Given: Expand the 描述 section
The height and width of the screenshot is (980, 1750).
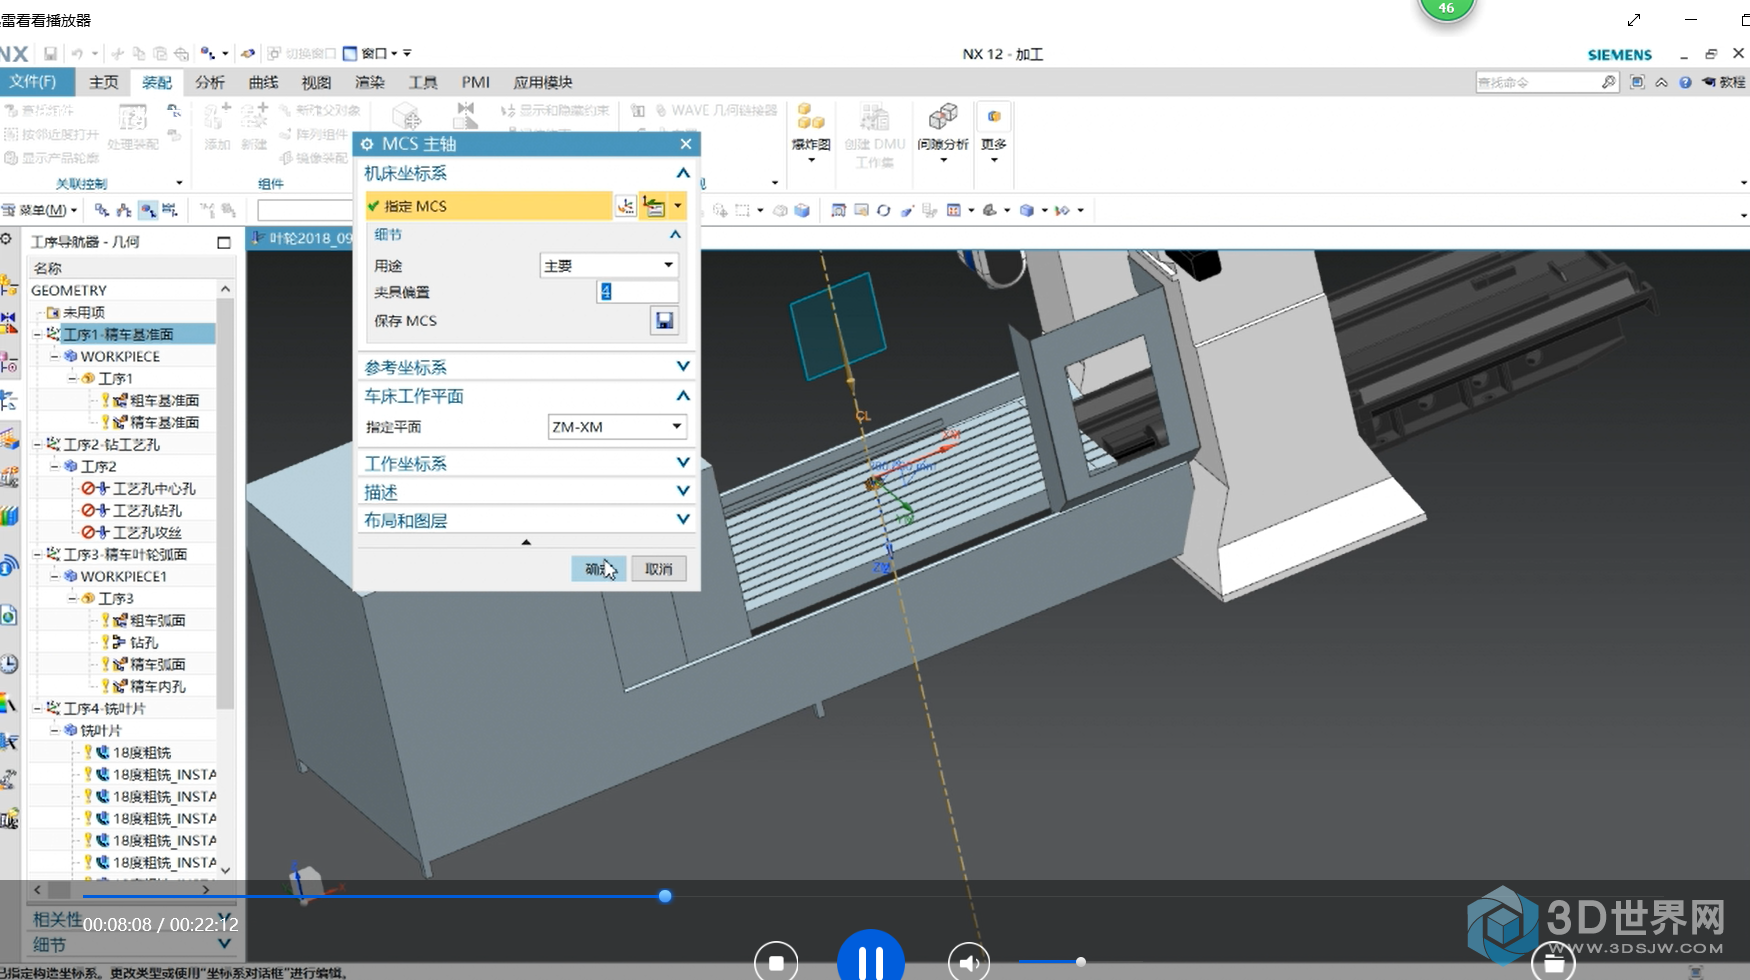Looking at the screenshot, I should 683,492.
